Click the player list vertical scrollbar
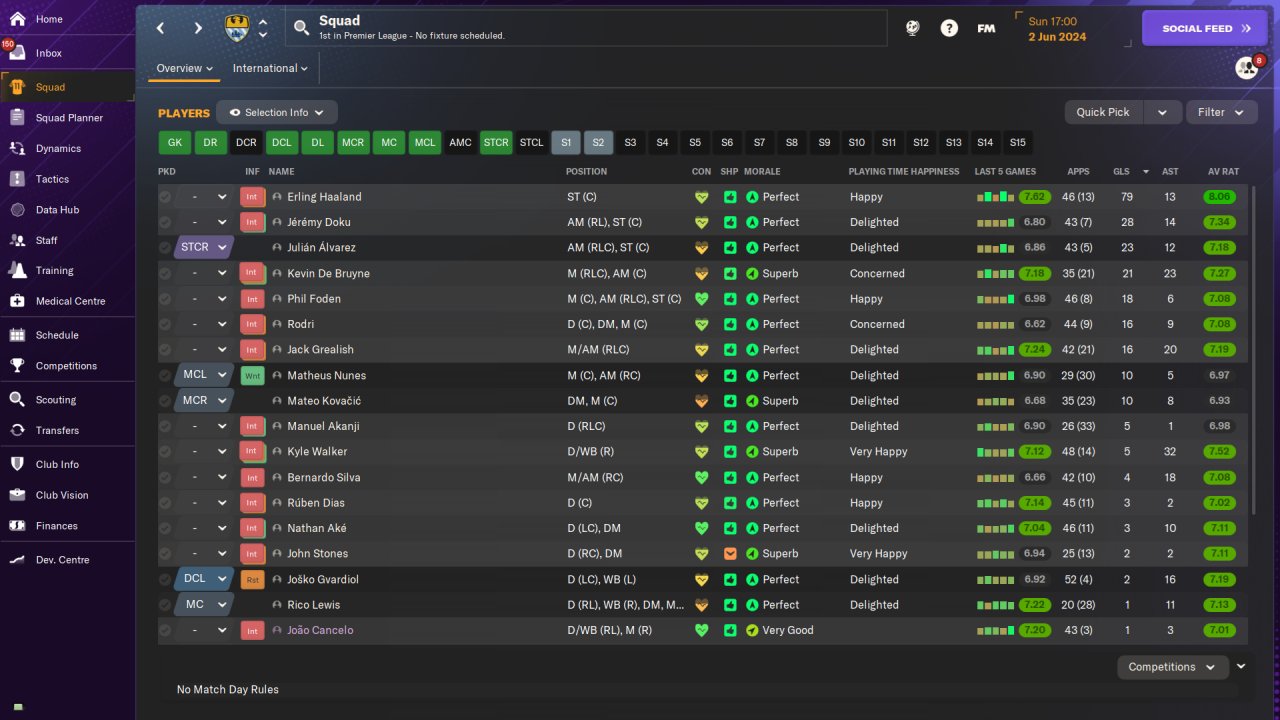Screen dimensions: 1280x720 tap(1251, 350)
